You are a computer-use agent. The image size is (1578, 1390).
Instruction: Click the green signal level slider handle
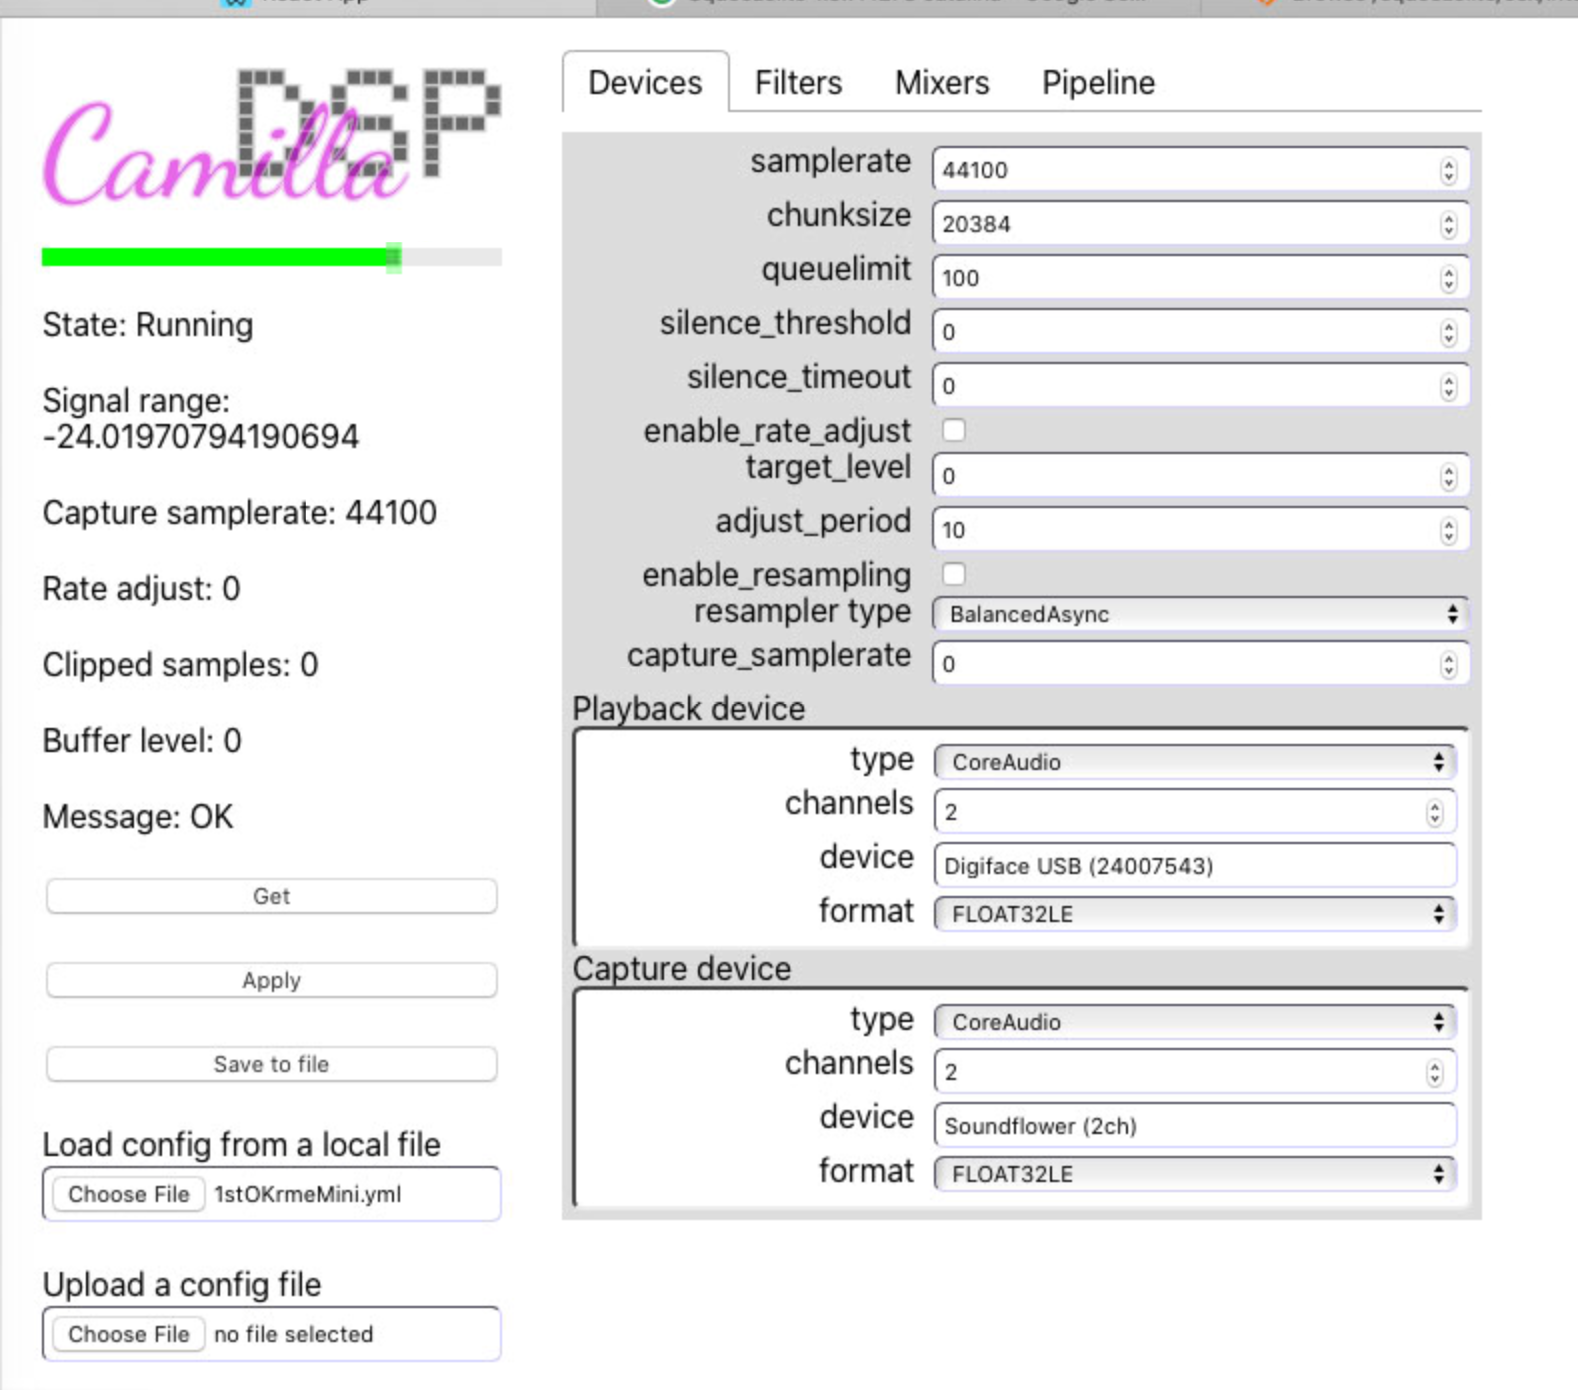(394, 257)
